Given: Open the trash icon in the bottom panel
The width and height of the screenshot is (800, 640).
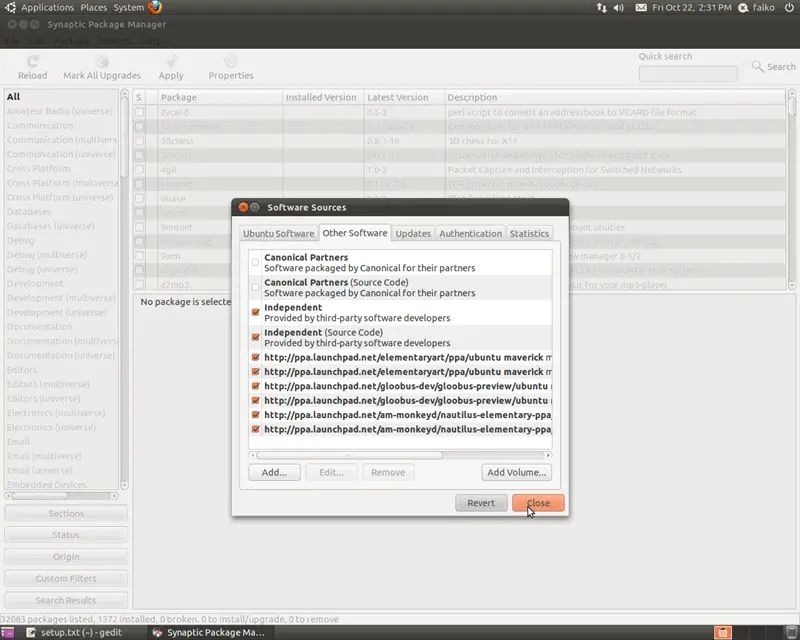Looking at the screenshot, I should (x=791, y=633).
